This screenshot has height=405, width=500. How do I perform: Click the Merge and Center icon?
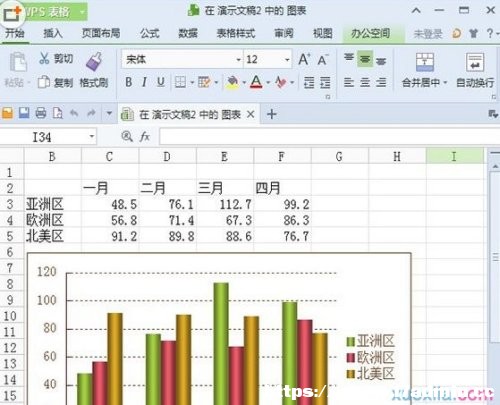point(425,62)
